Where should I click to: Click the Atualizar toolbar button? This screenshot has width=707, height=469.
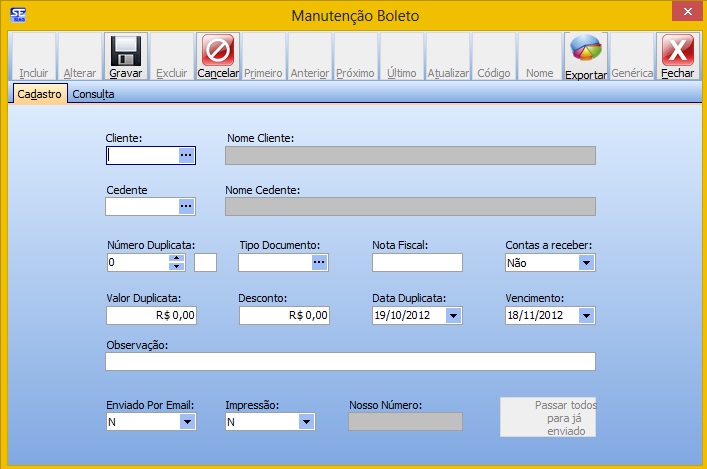coord(448,56)
